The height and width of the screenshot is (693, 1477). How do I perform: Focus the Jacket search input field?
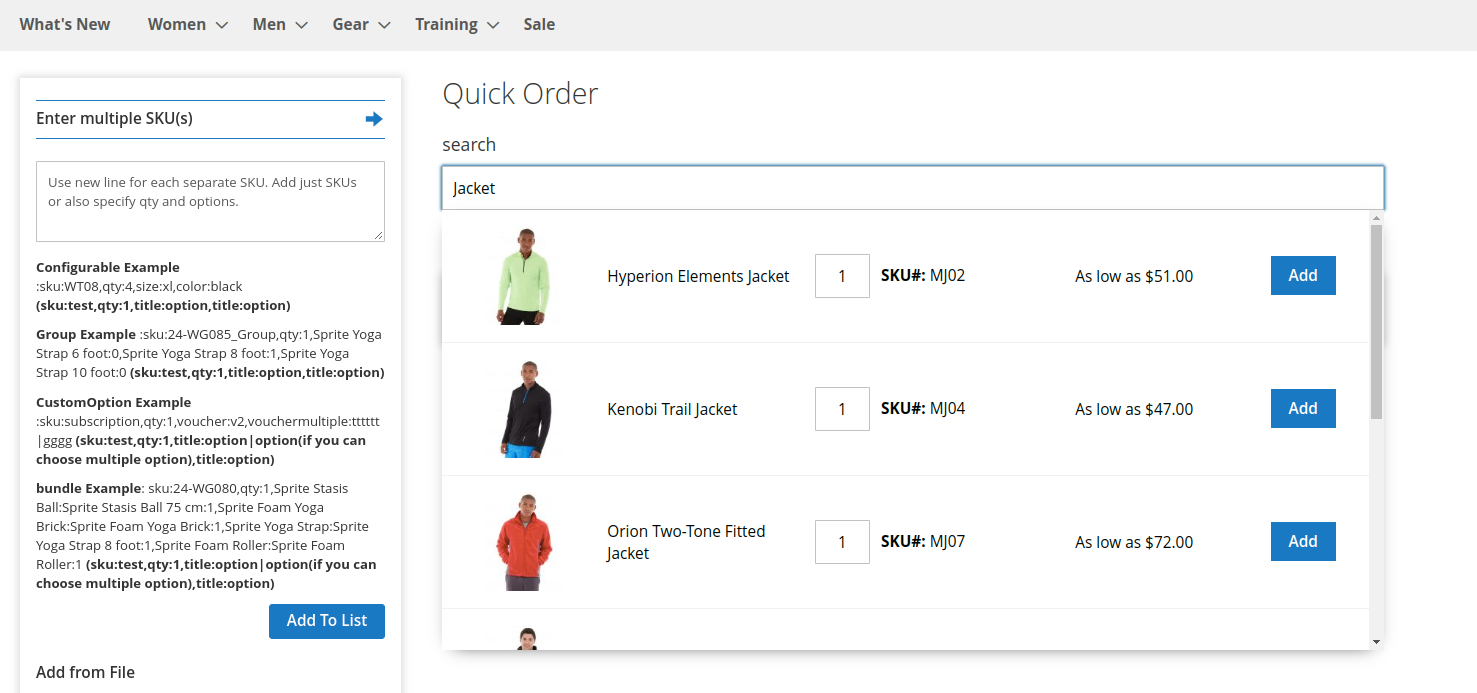(x=912, y=188)
